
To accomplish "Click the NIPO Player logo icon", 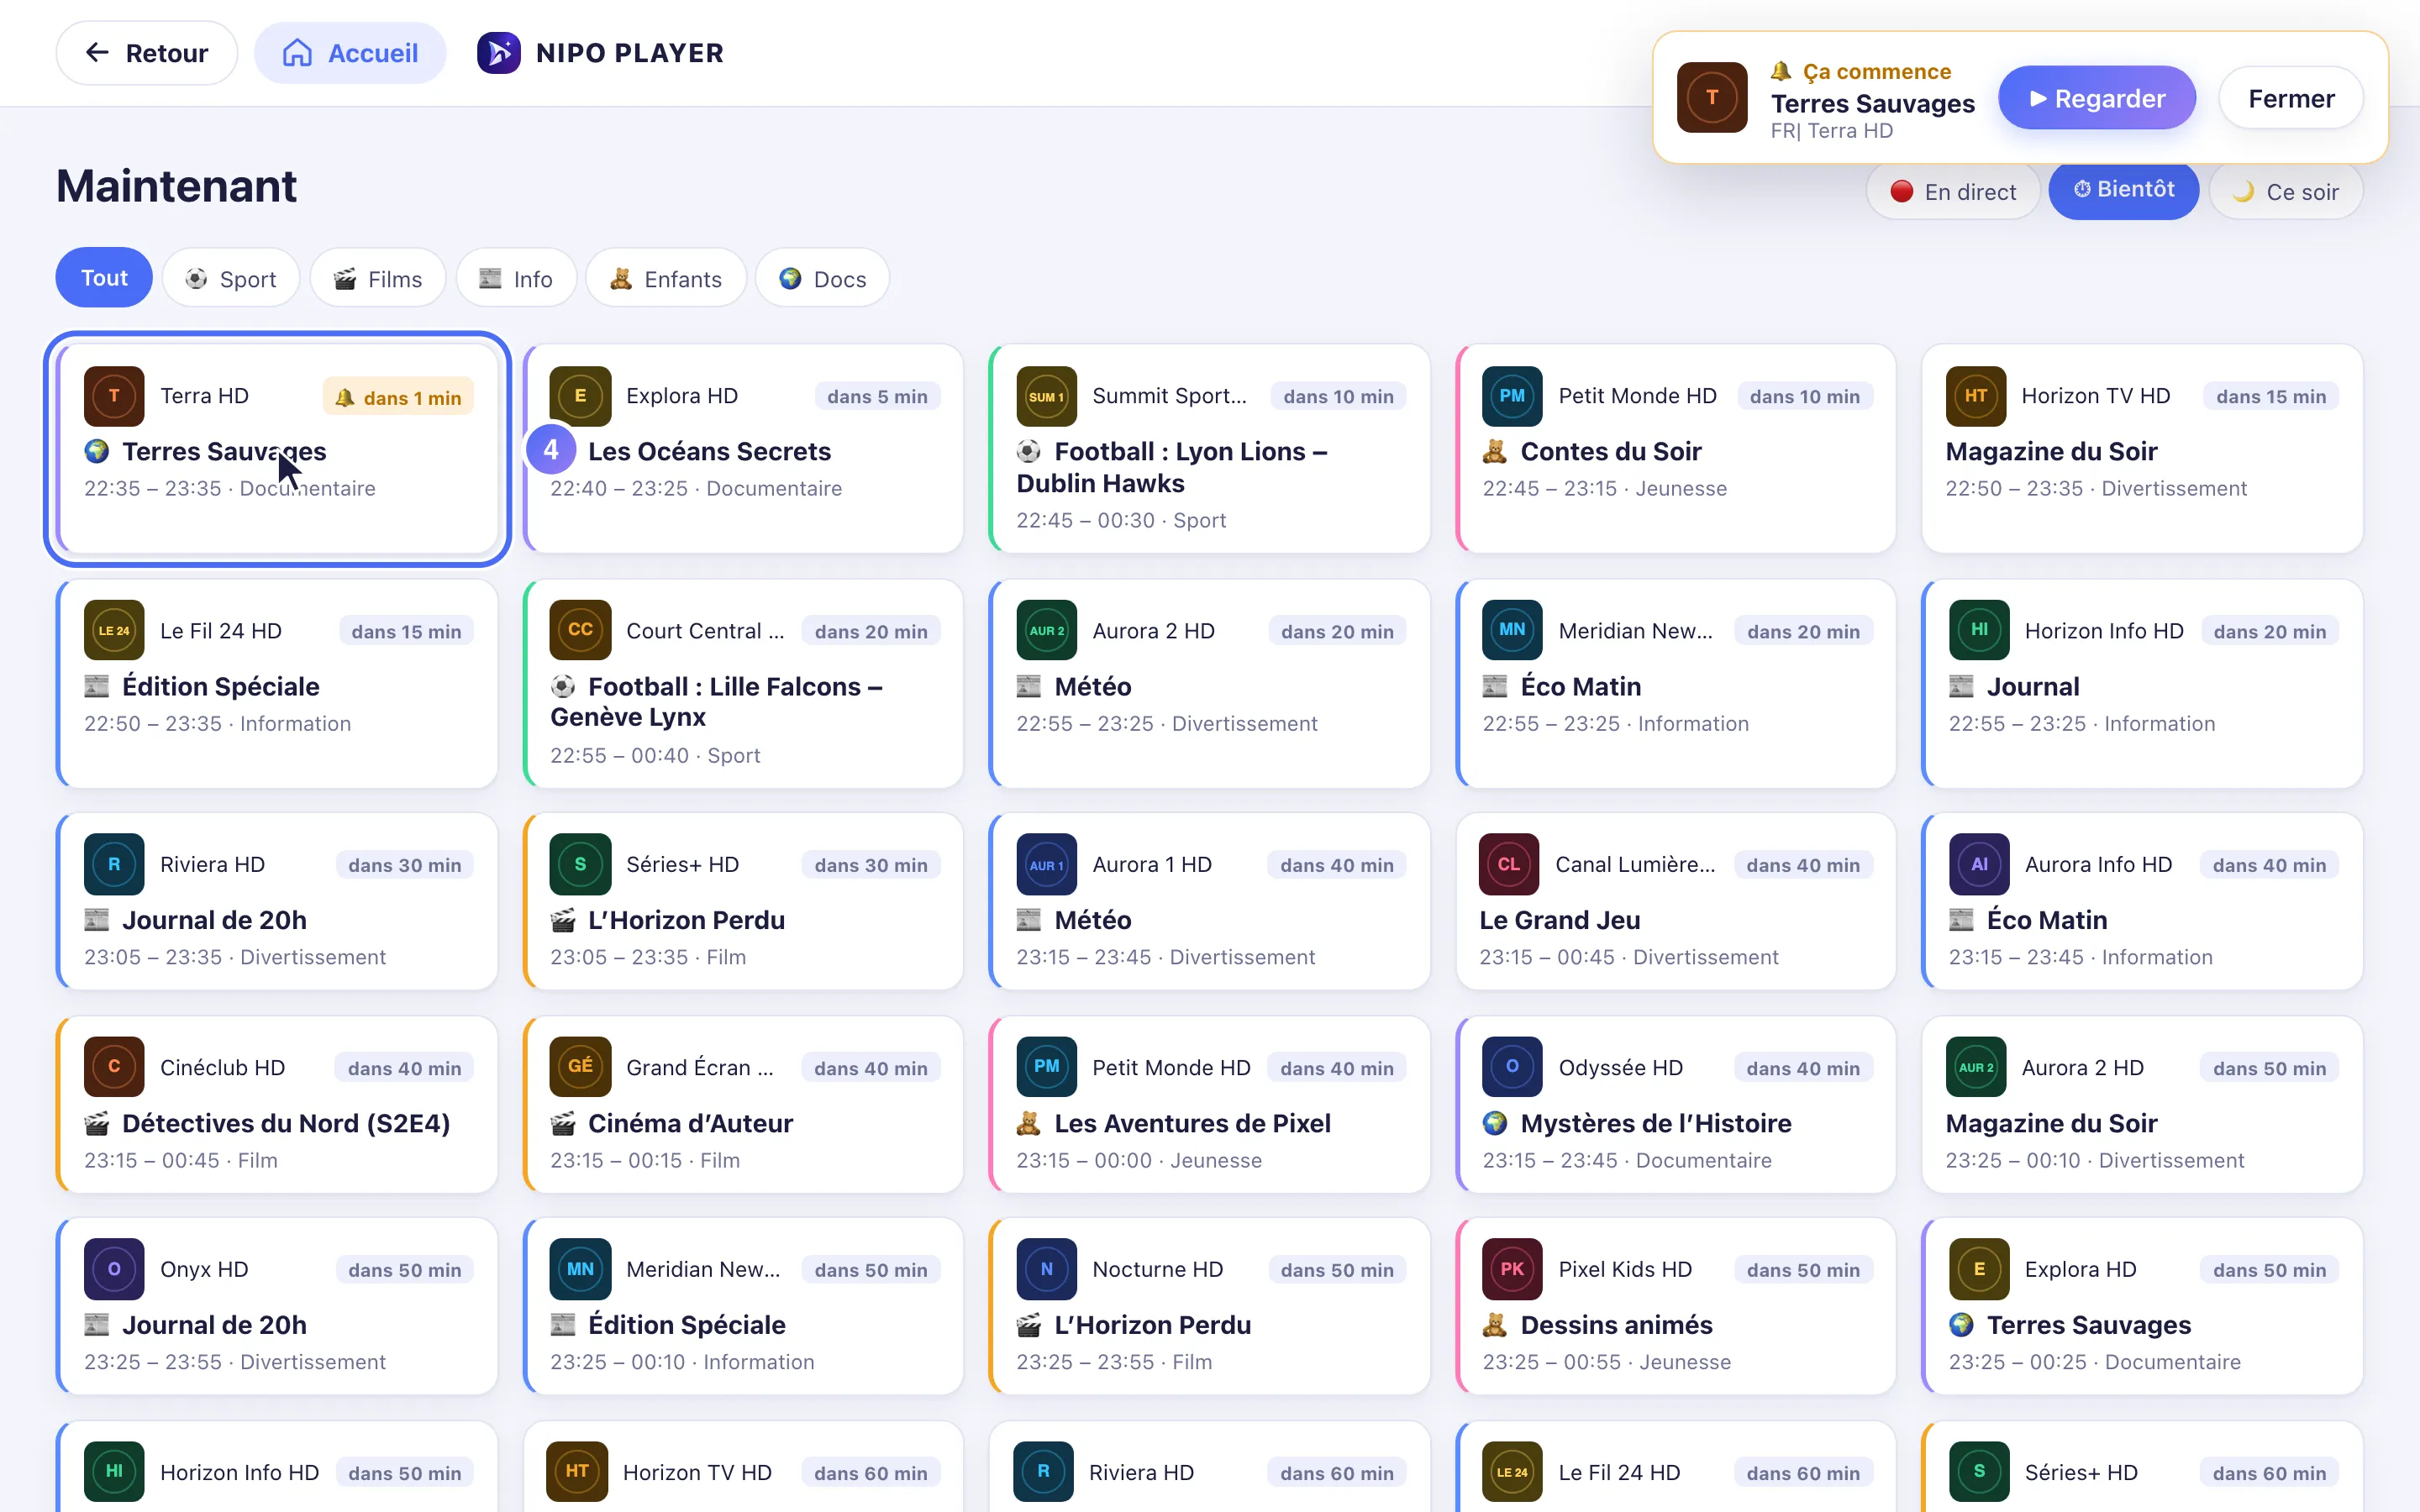I will click(x=498, y=53).
